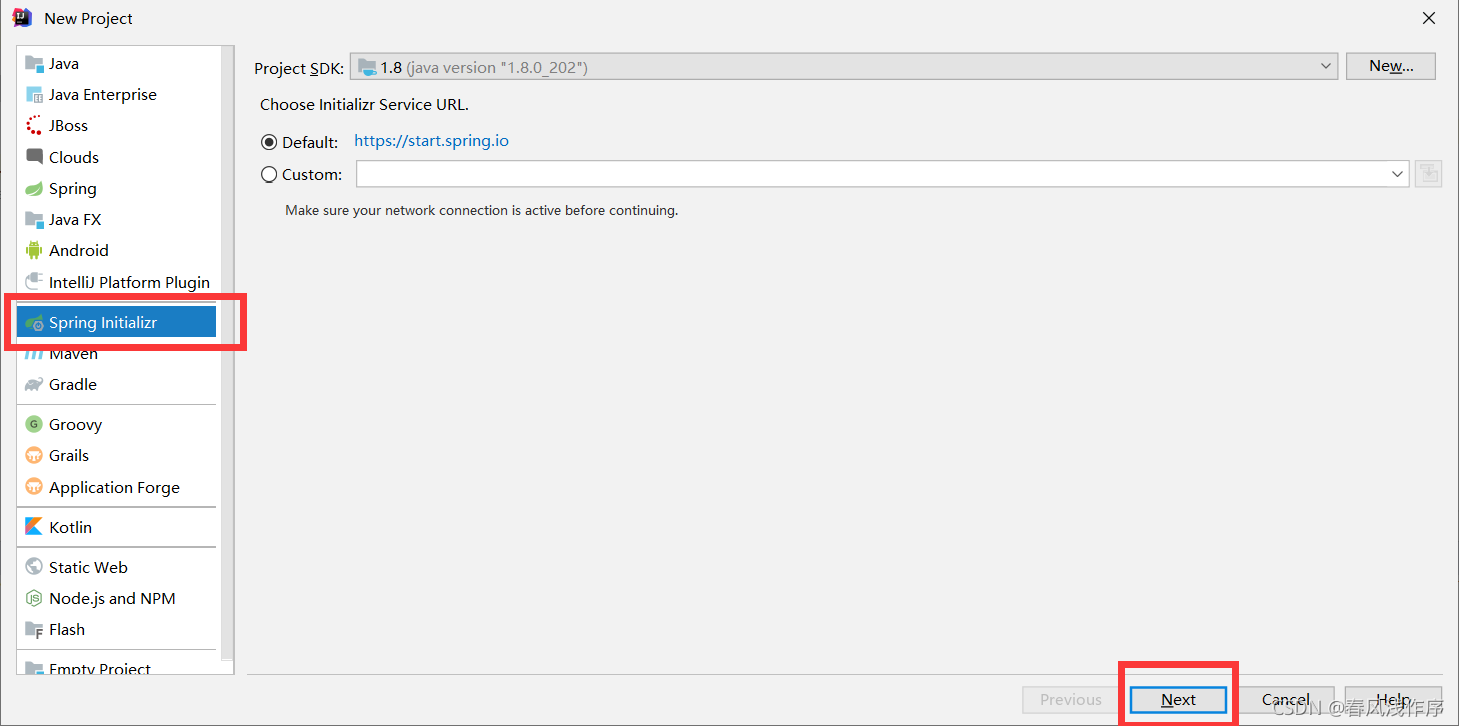
Task: Click the New... SDK button
Action: click(1391, 66)
